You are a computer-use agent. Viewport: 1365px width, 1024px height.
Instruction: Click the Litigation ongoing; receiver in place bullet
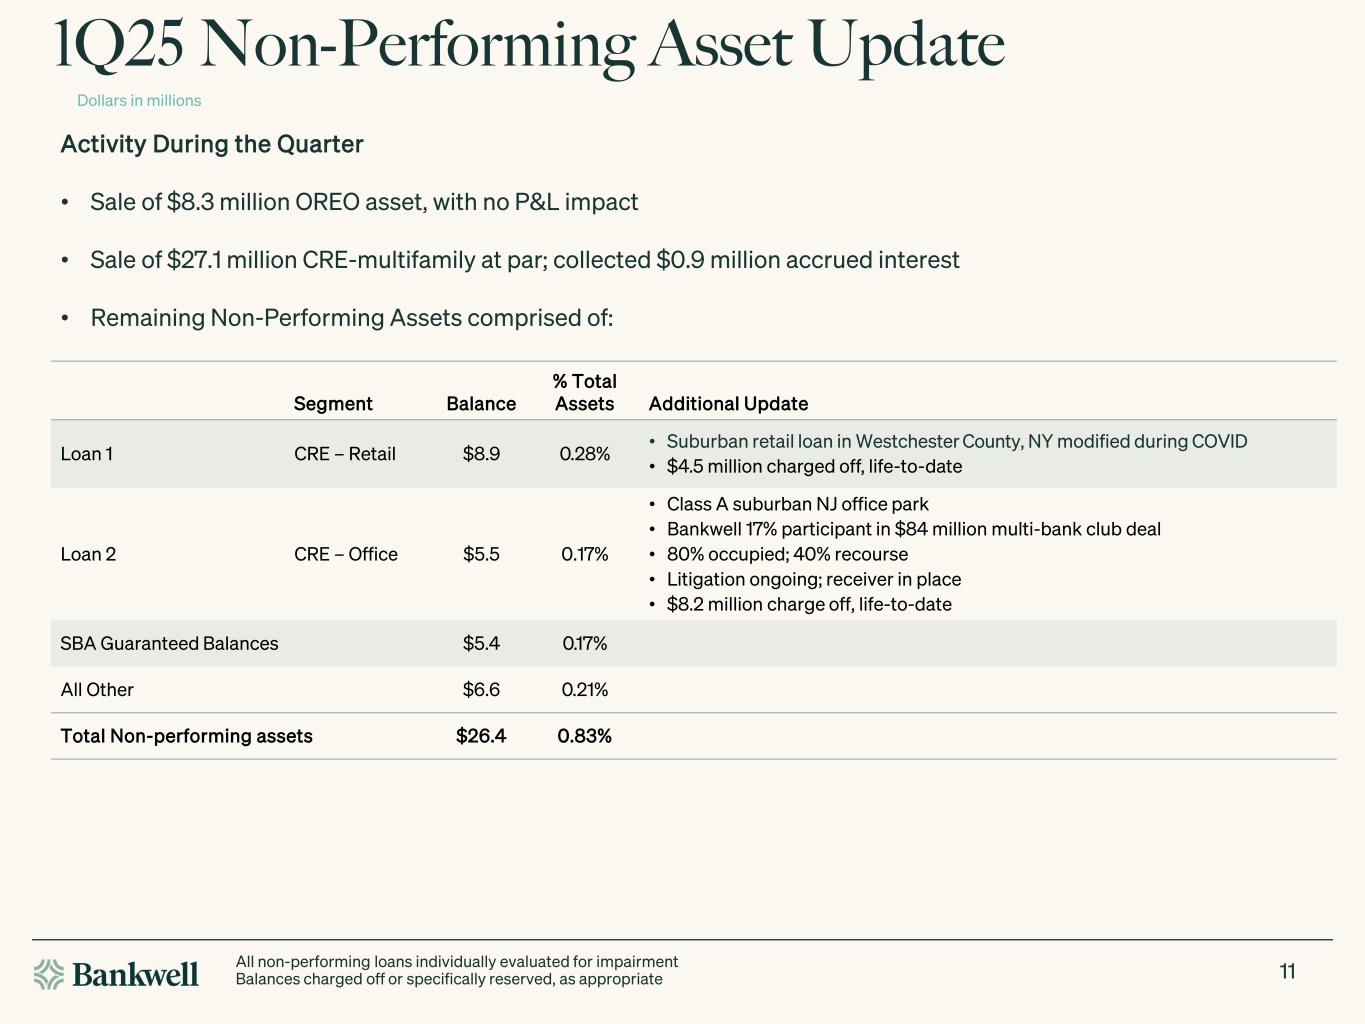(x=814, y=579)
